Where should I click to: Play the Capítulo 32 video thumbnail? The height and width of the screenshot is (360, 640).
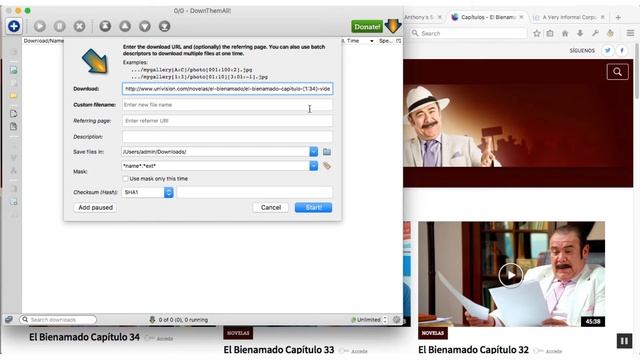511,275
